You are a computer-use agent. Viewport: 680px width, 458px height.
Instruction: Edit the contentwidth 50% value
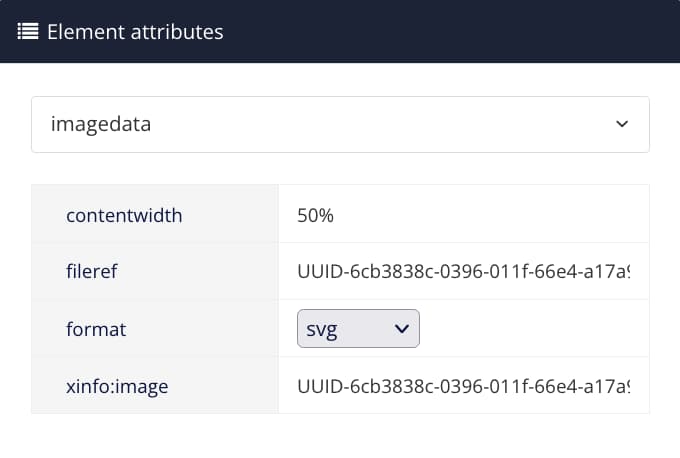pyautogui.click(x=315, y=214)
